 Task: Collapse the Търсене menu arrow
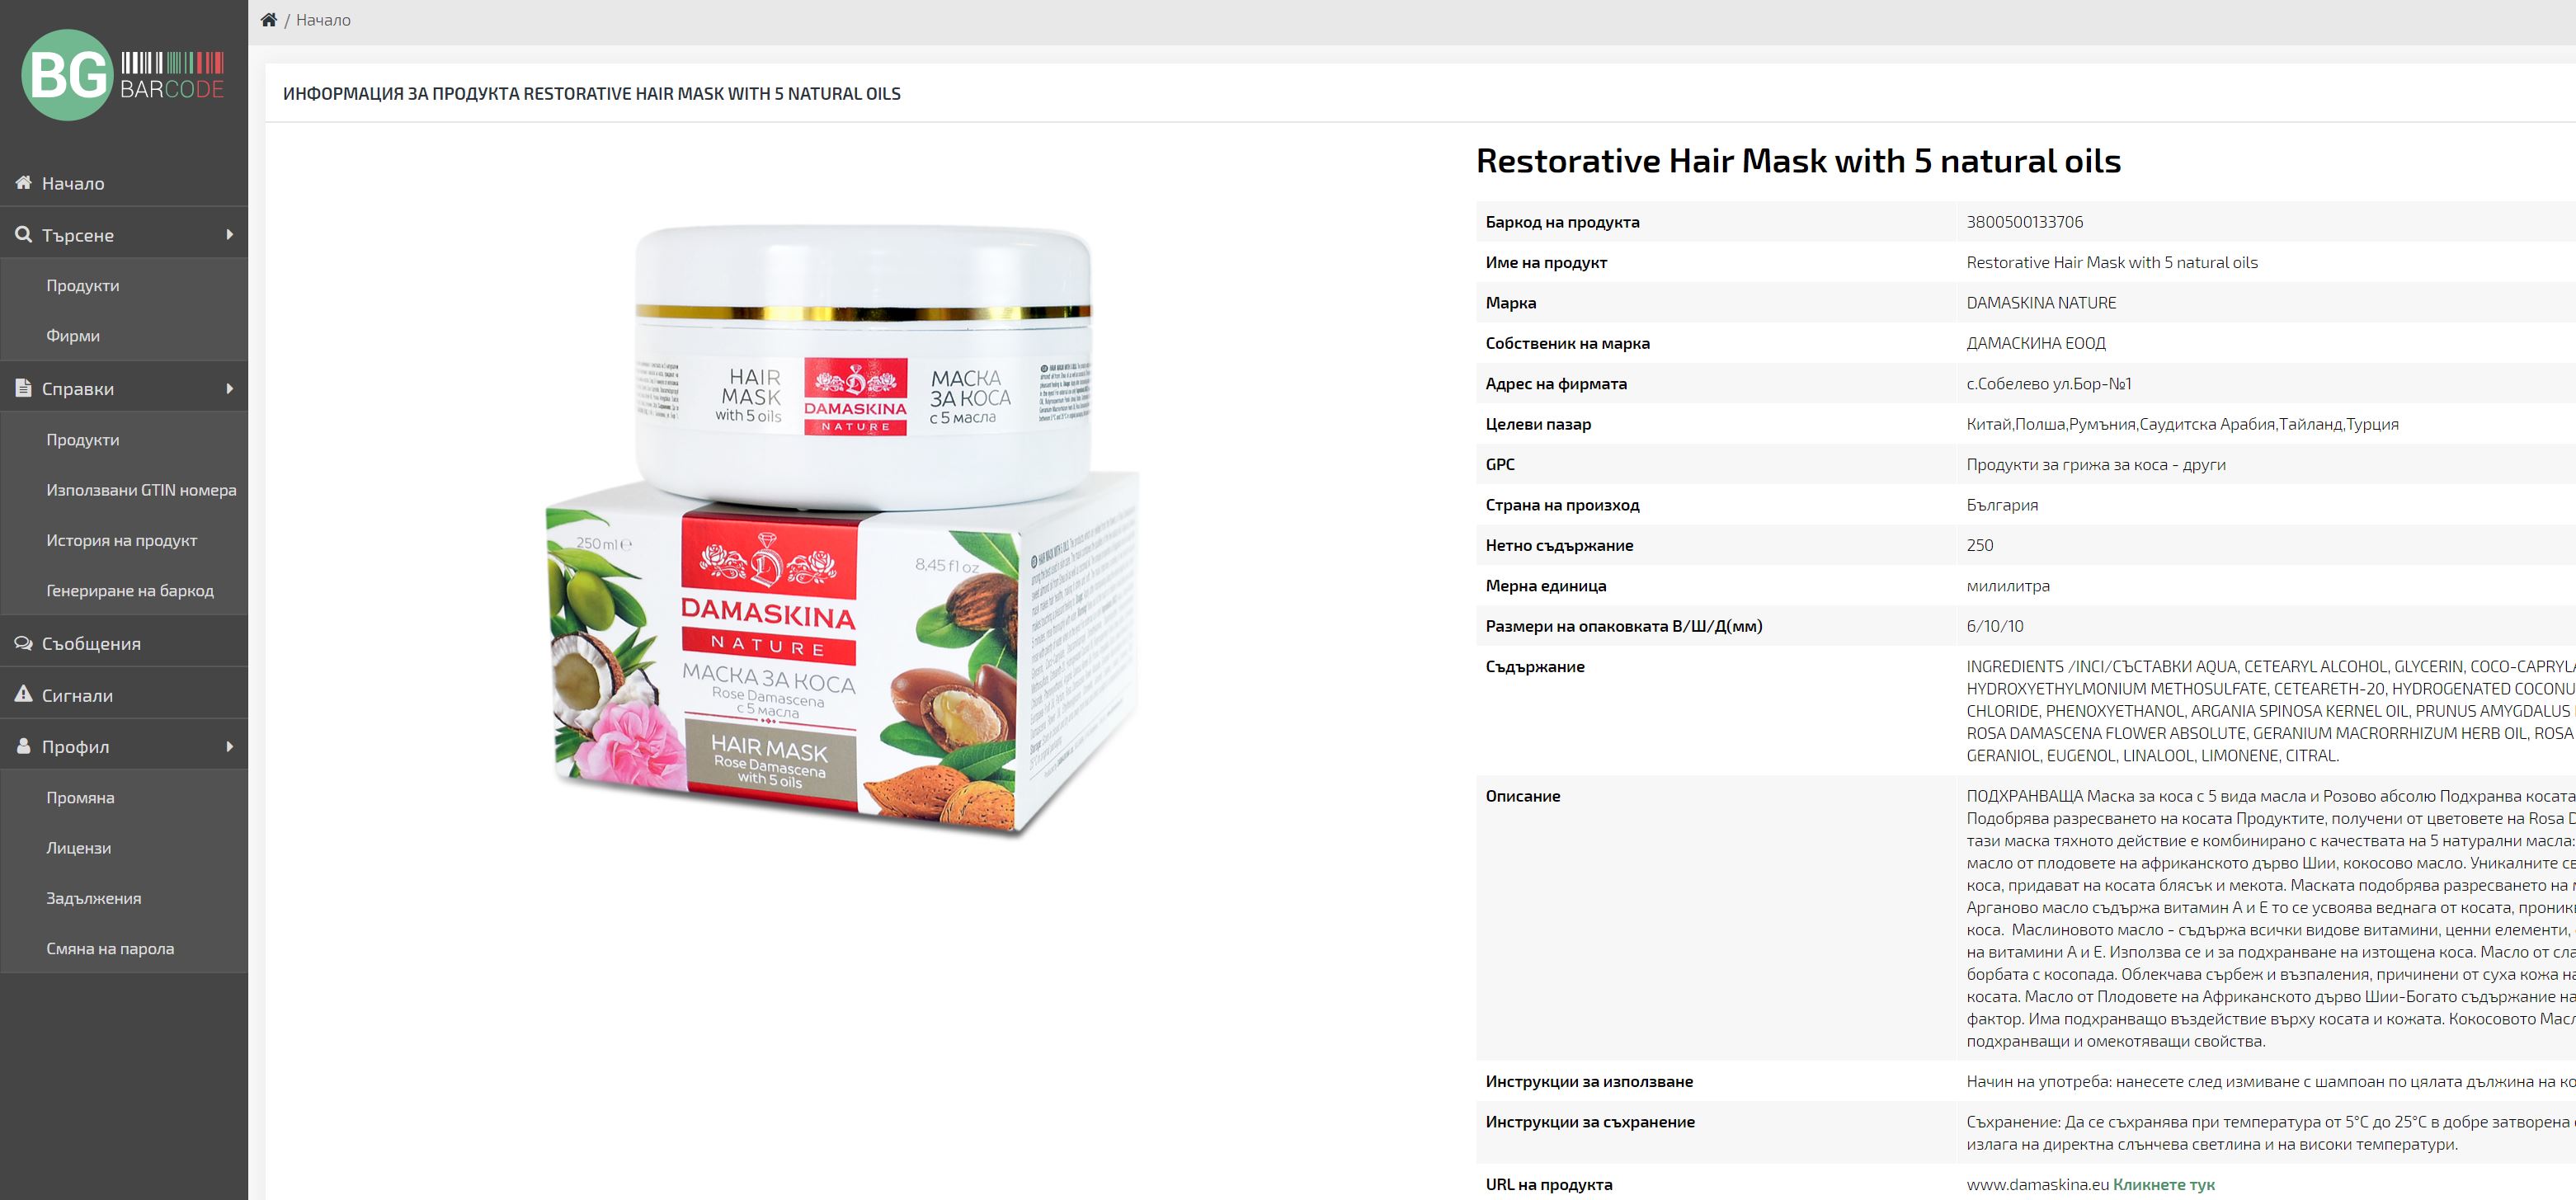tap(230, 234)
